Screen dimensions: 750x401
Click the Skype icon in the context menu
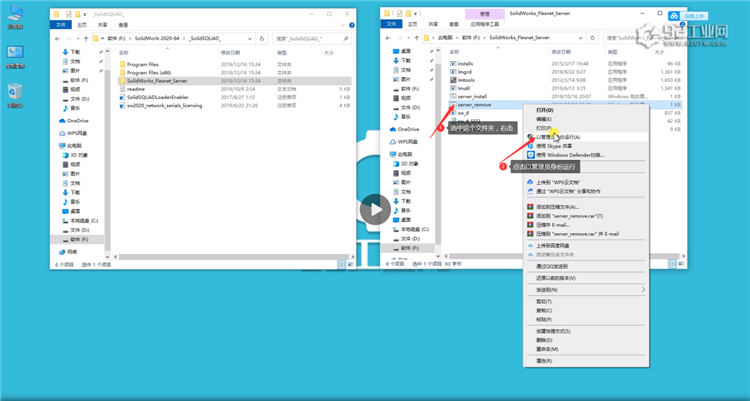tap(530, 146)
